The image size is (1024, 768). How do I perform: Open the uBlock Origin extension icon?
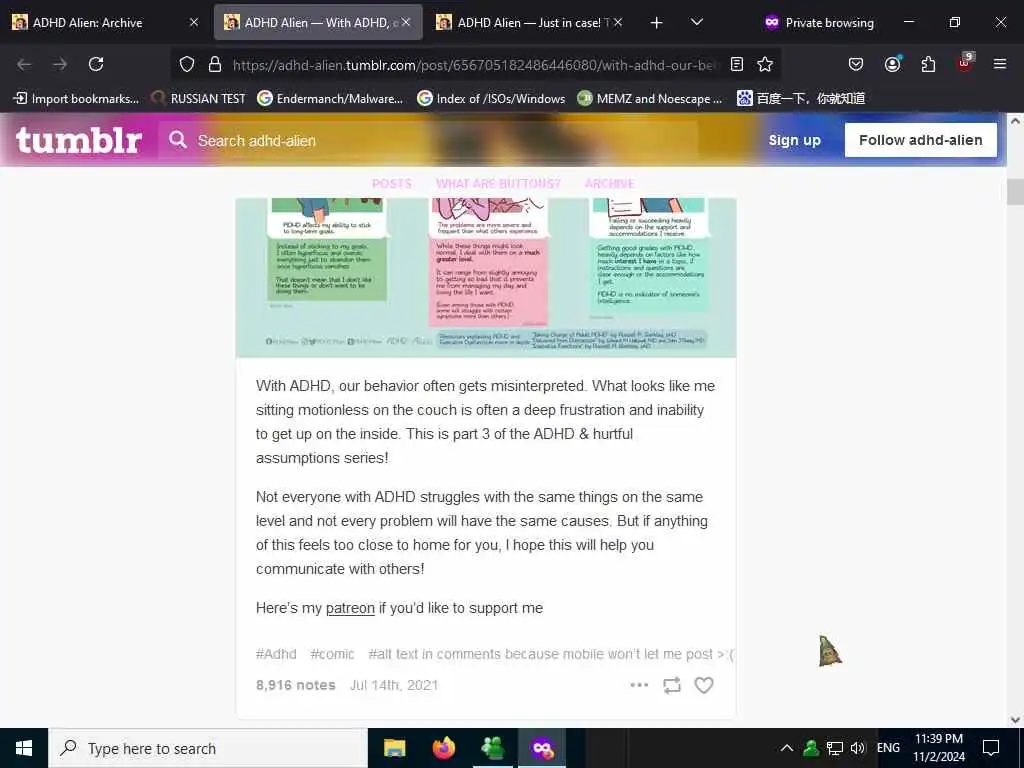(965, 63)
